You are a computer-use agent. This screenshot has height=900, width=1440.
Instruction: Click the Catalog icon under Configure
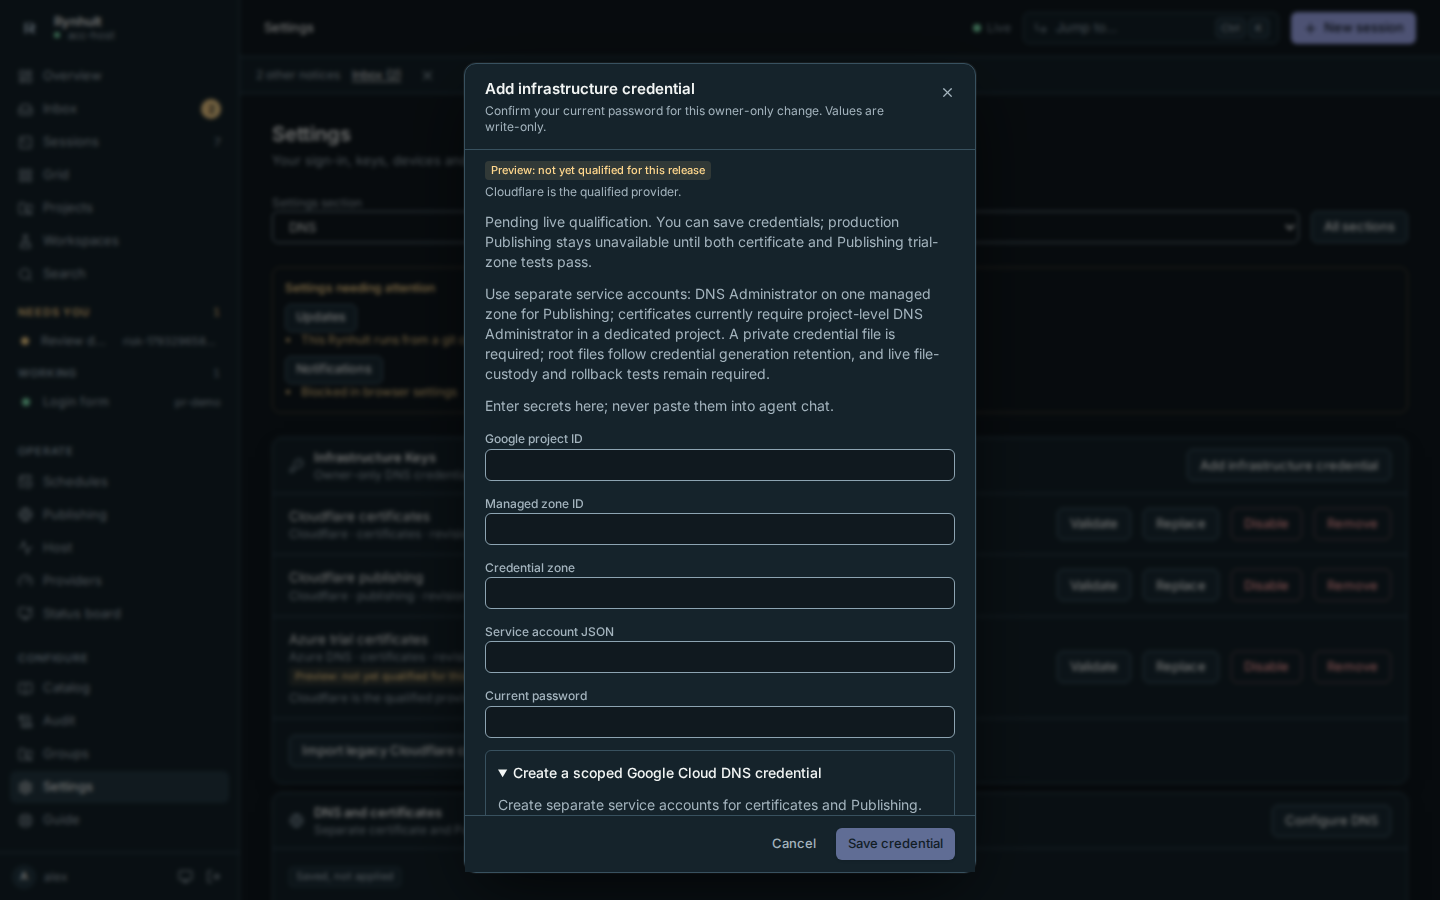26,688
